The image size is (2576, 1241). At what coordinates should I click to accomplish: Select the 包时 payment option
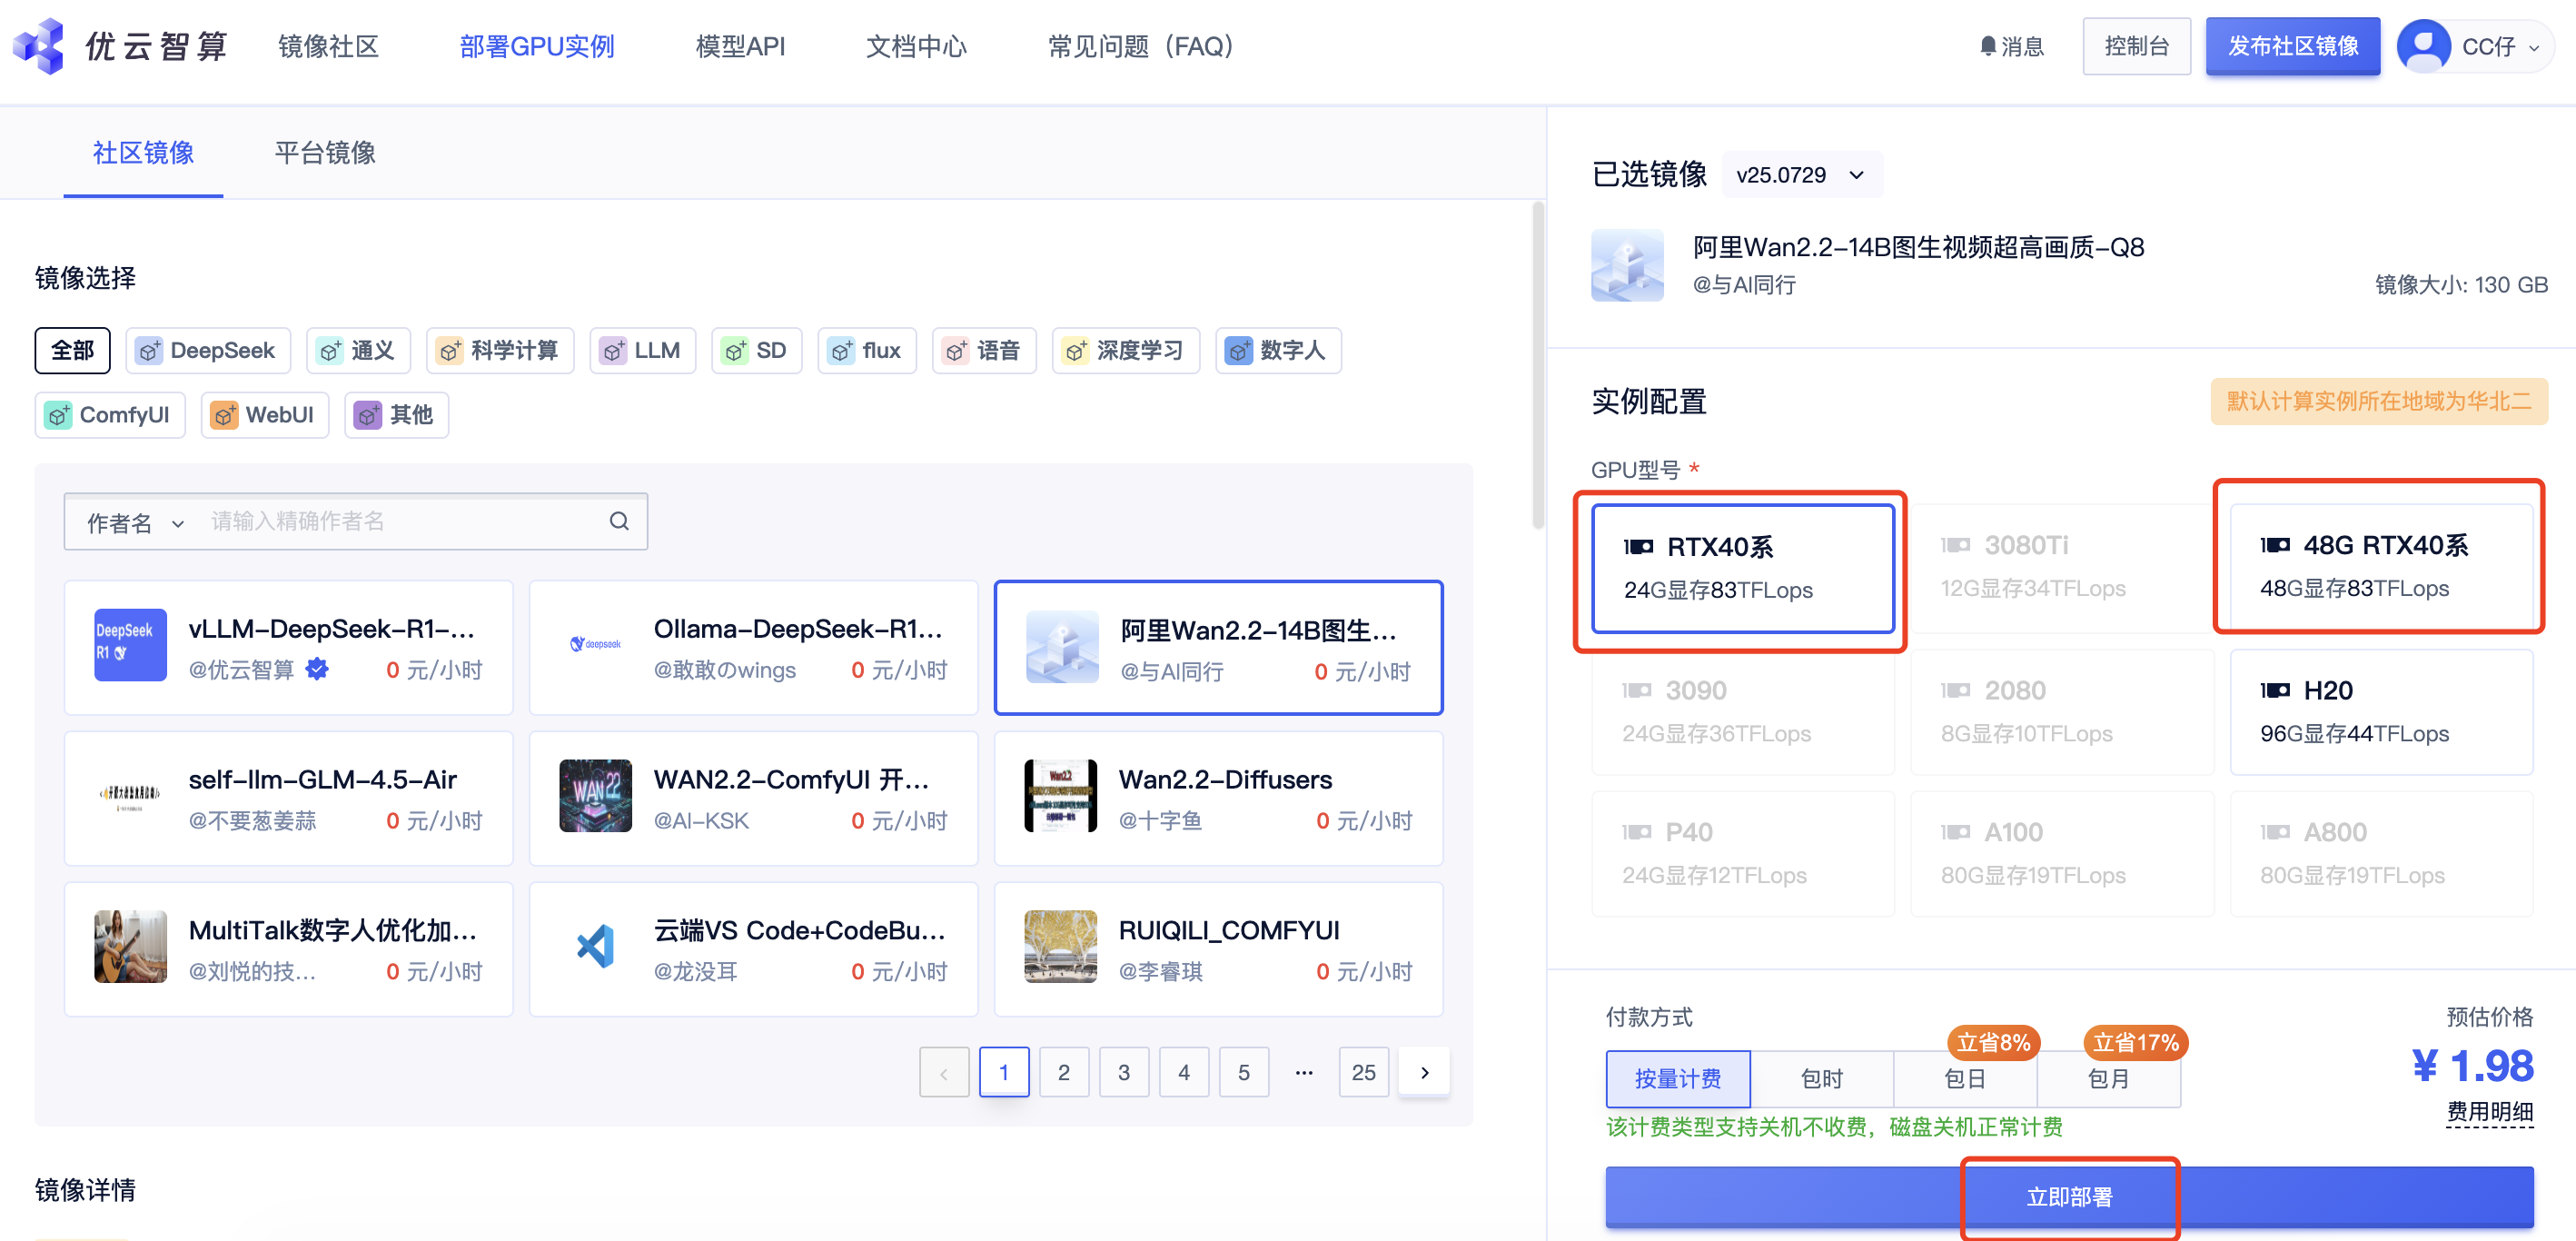[x=1821, y=1078]
